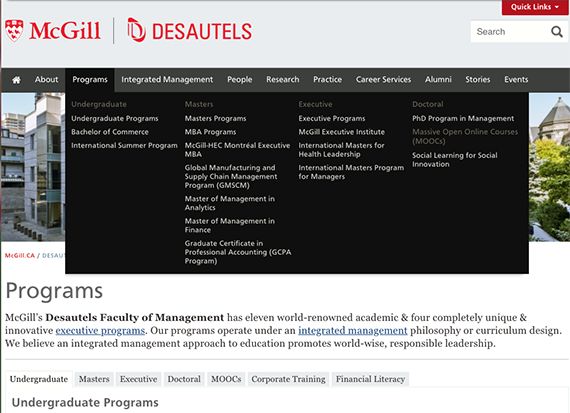The image size is (570, 413).
Task: Open Undergraduate Programs menu link
Action: (115, 119)
